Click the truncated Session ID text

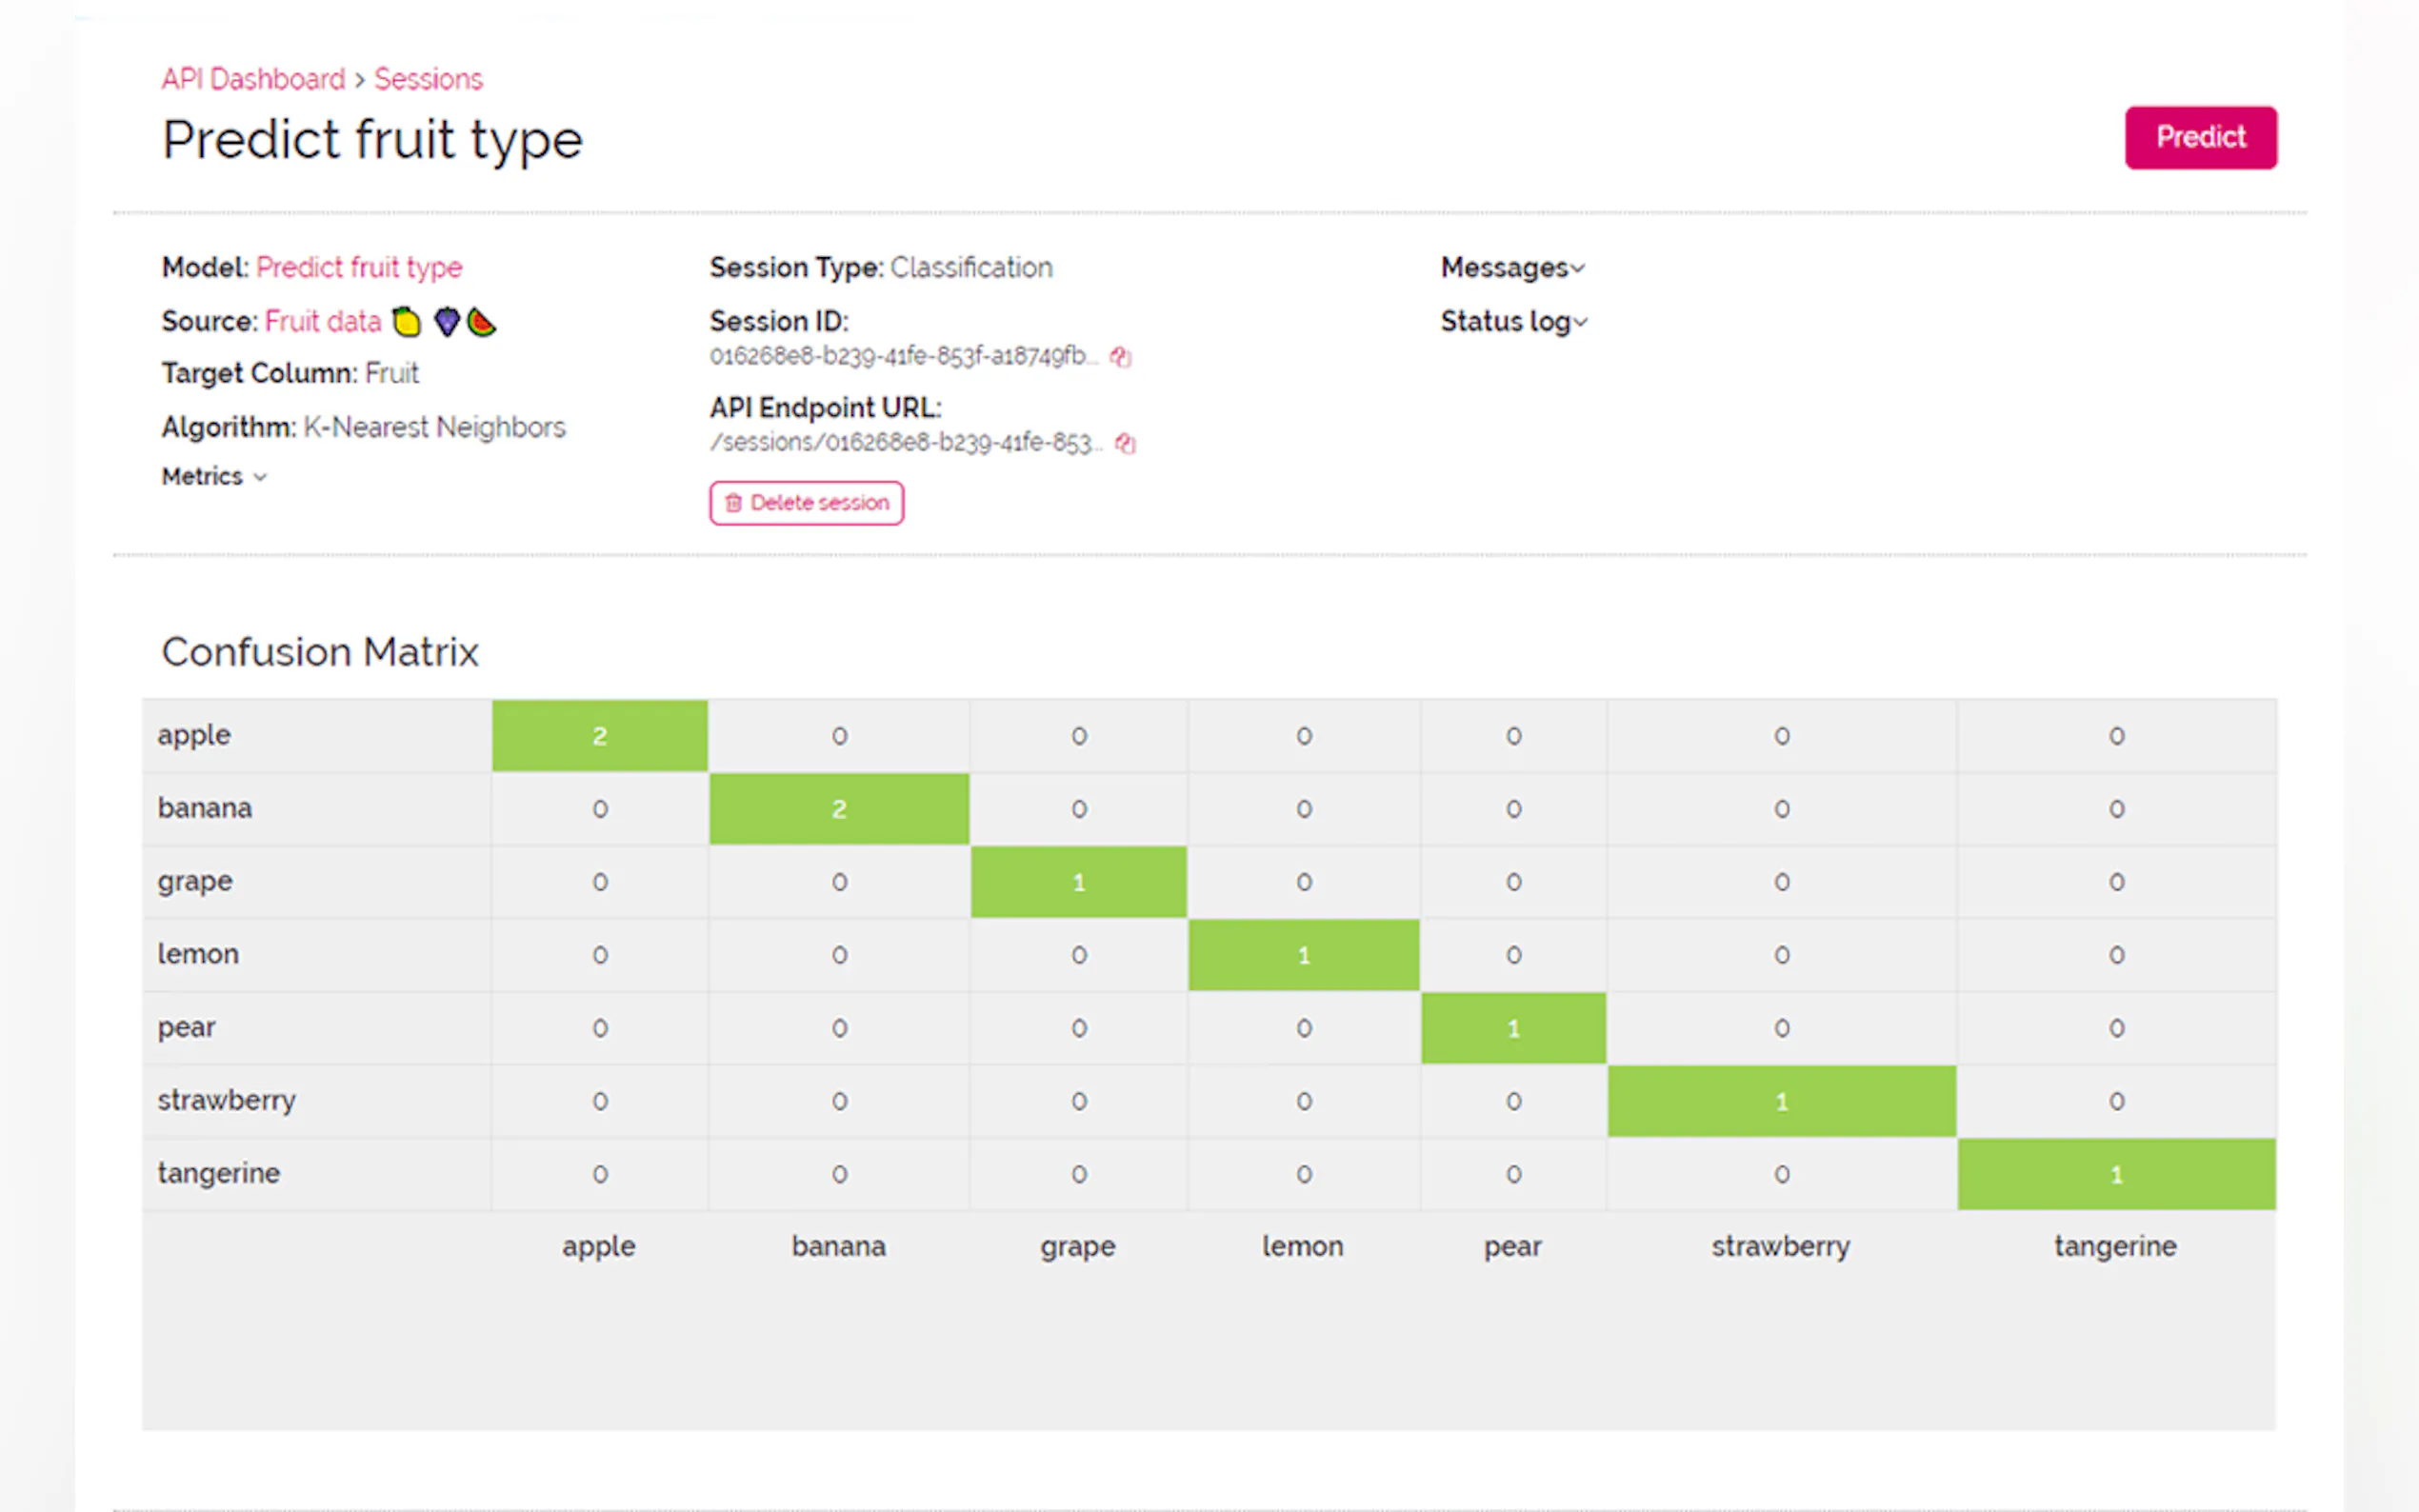(x=903, y=357)
